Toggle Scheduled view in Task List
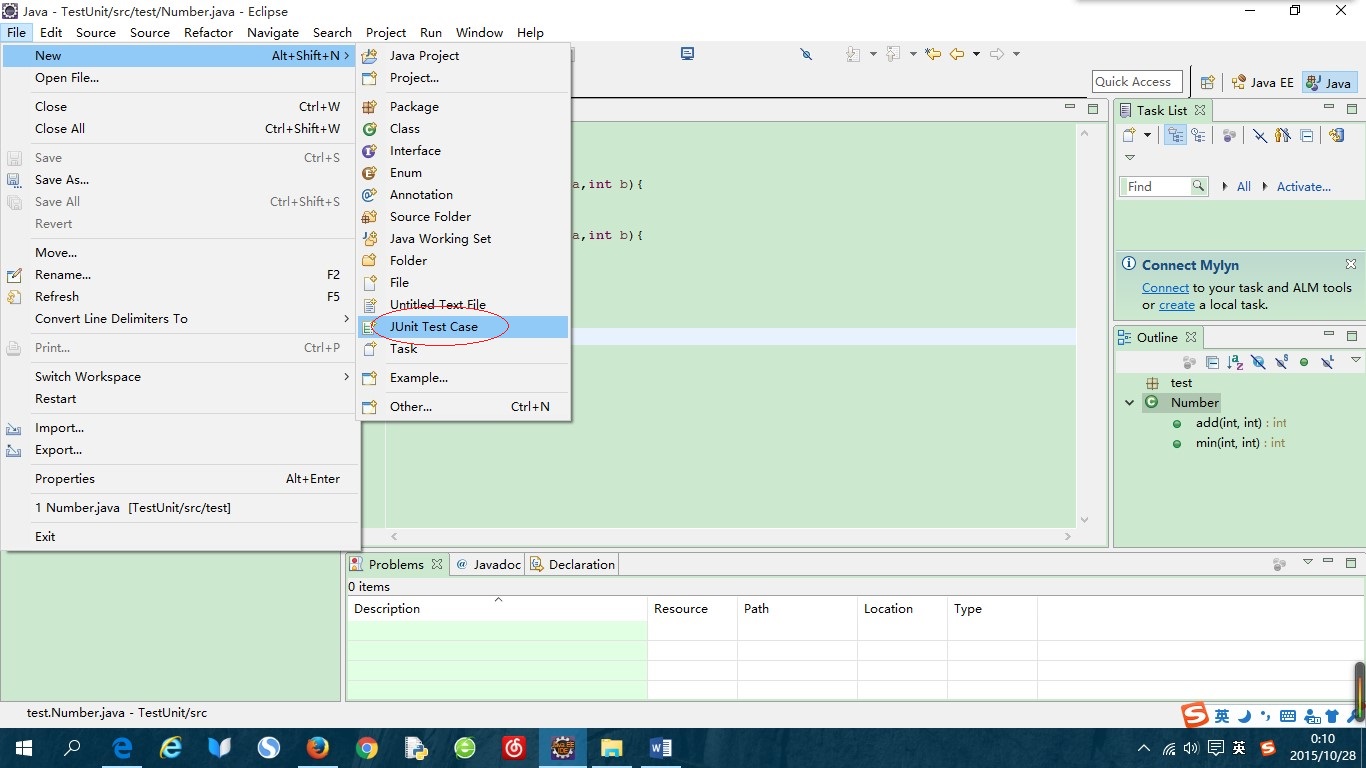This screenshot has width=1366, height=768. [1198, 135]
